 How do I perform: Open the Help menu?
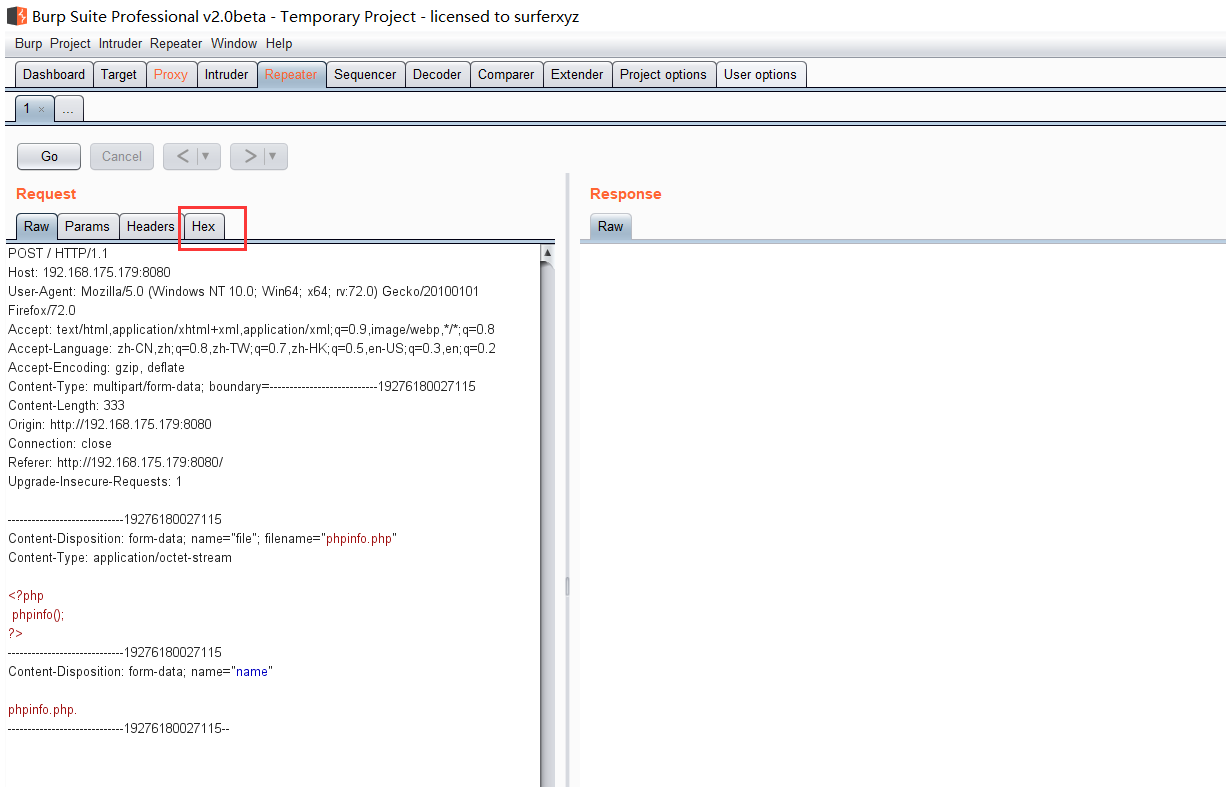coord(279,44)
